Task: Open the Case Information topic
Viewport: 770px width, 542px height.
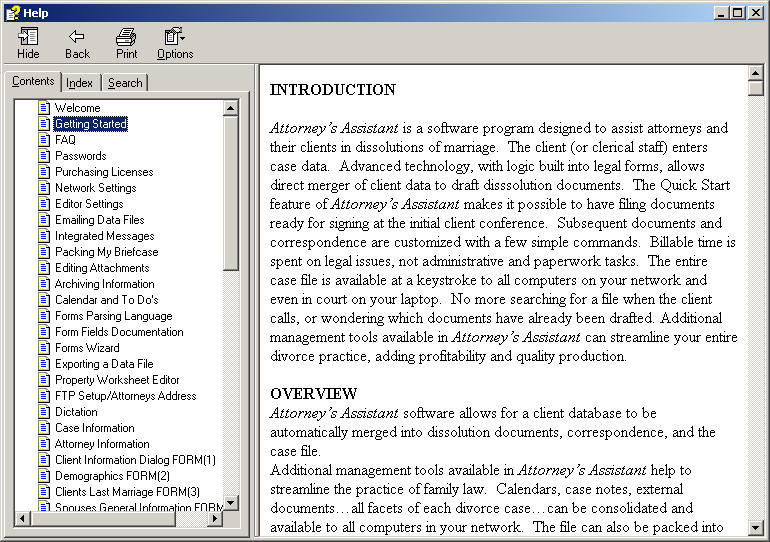Action: pyautogui.click(x=95, y=428)
